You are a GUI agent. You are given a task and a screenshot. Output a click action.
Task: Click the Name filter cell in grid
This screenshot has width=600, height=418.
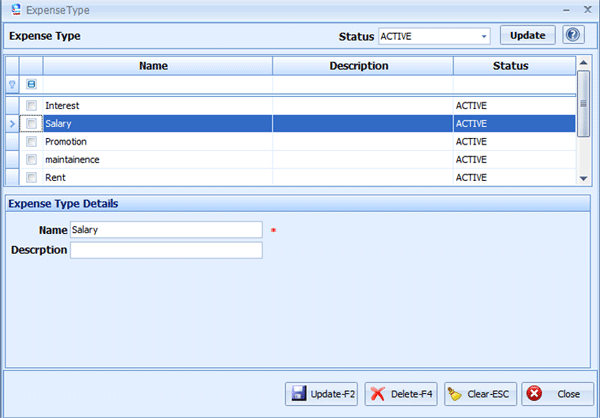158,84
